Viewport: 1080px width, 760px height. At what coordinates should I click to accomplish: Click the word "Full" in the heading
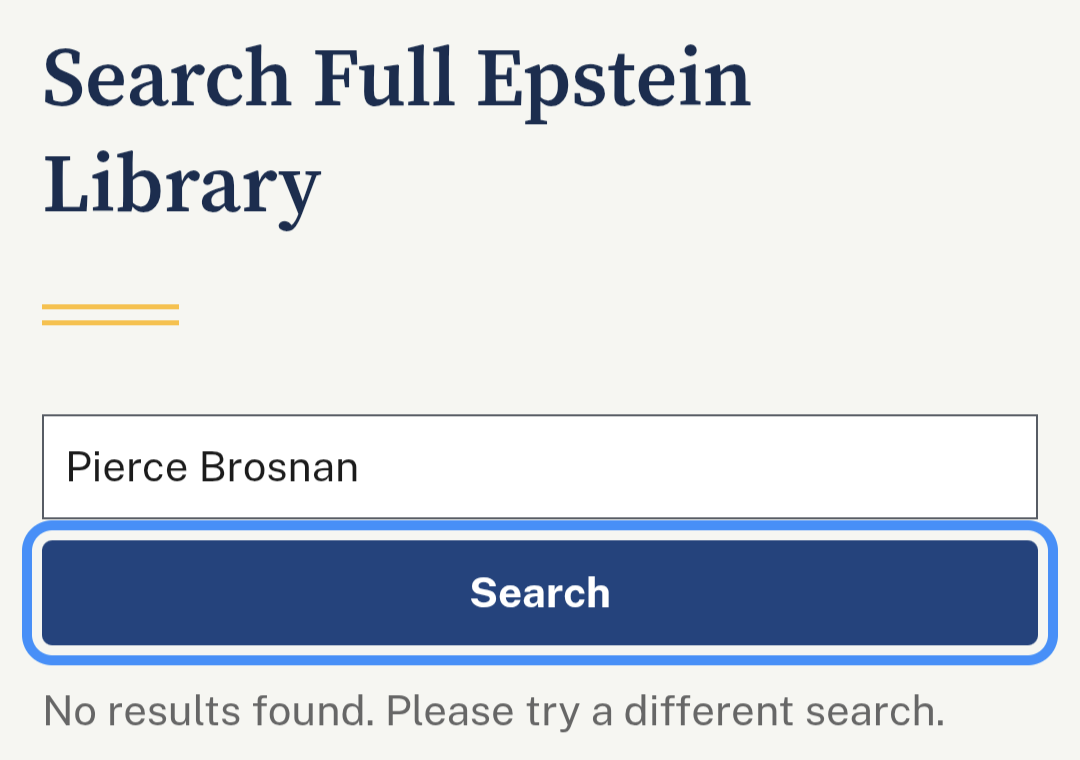(x=384, y=80)
